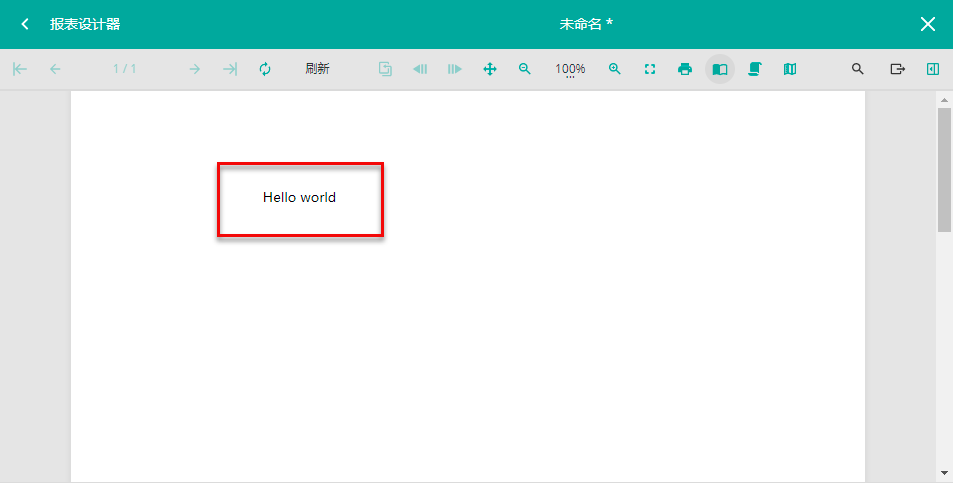Click the 未命名 * document title
This screenshot has width=953, height=483.
[x=586, y=24]
